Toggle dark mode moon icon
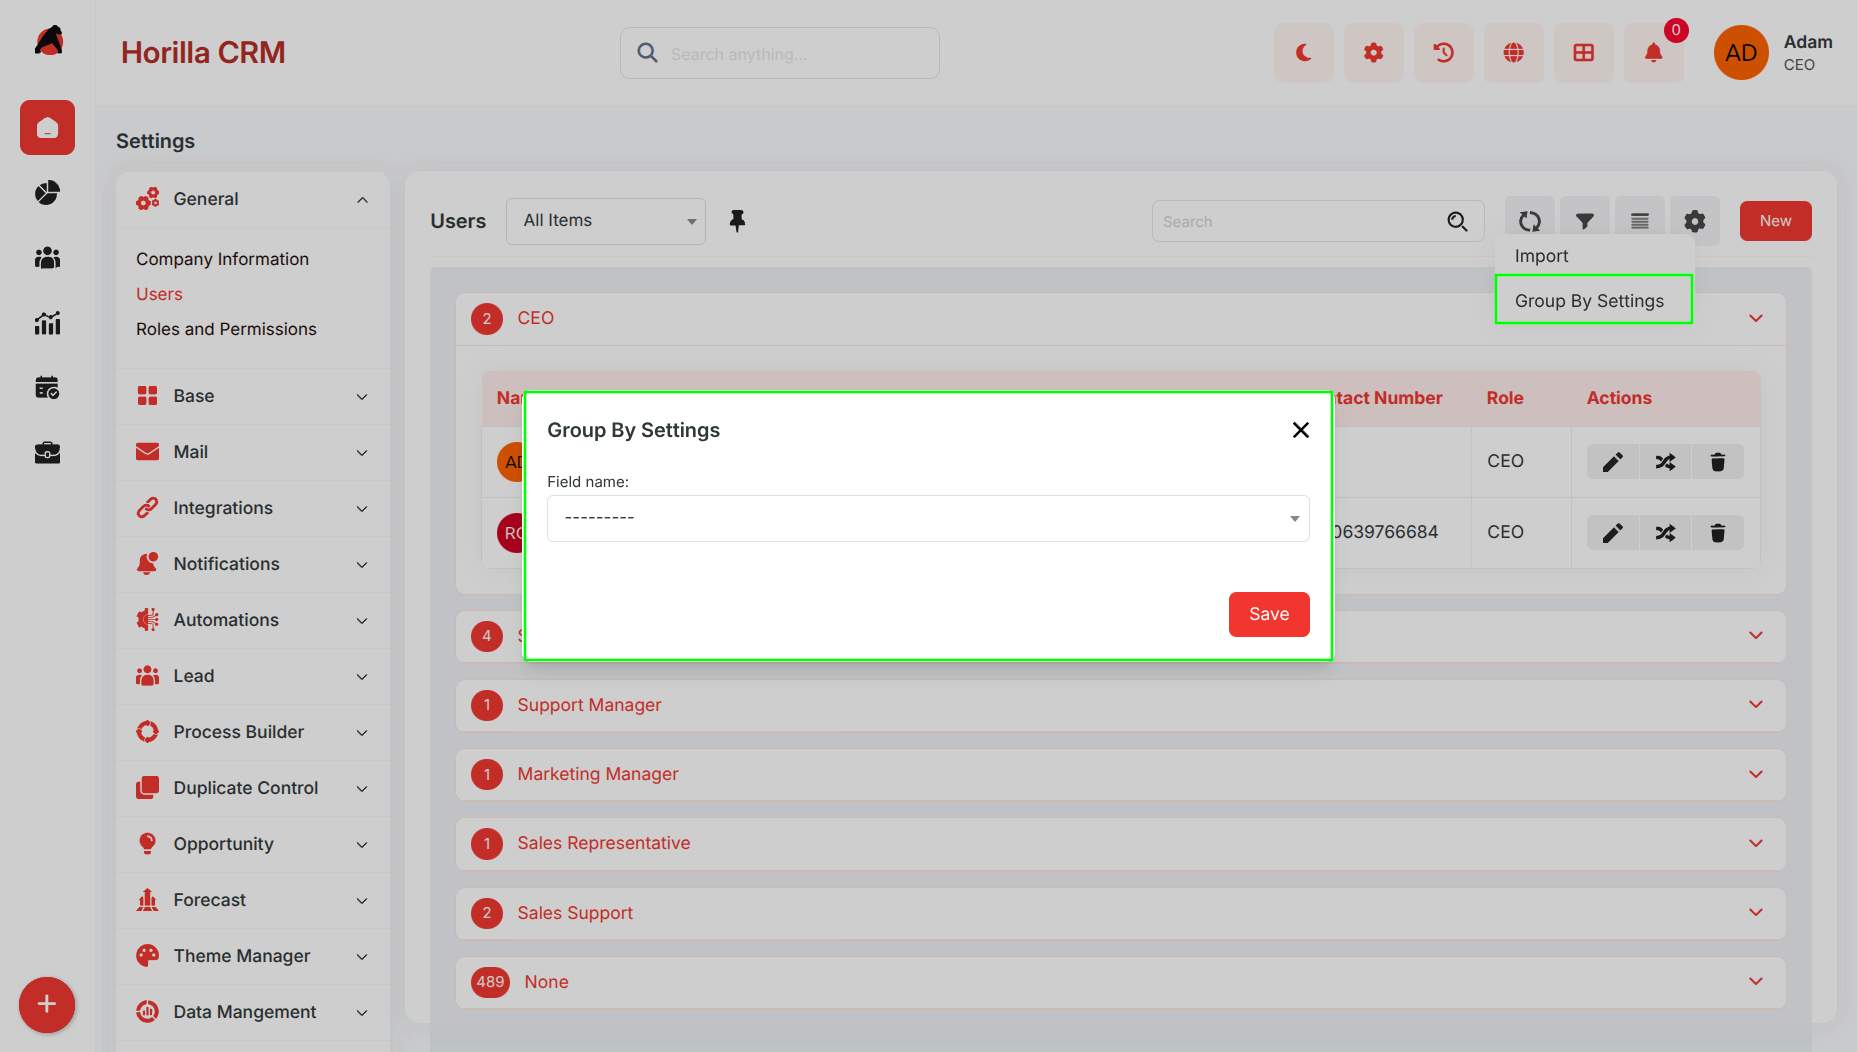The width and height of the screenshot is (1857, 1052). (1303, 53)
